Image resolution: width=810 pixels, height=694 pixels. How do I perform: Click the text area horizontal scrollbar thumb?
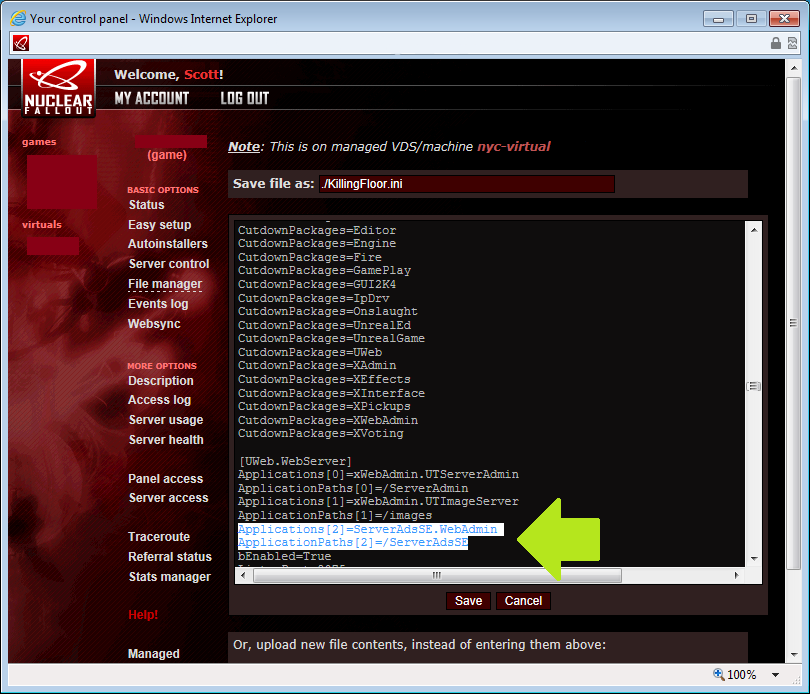point(436,576)
